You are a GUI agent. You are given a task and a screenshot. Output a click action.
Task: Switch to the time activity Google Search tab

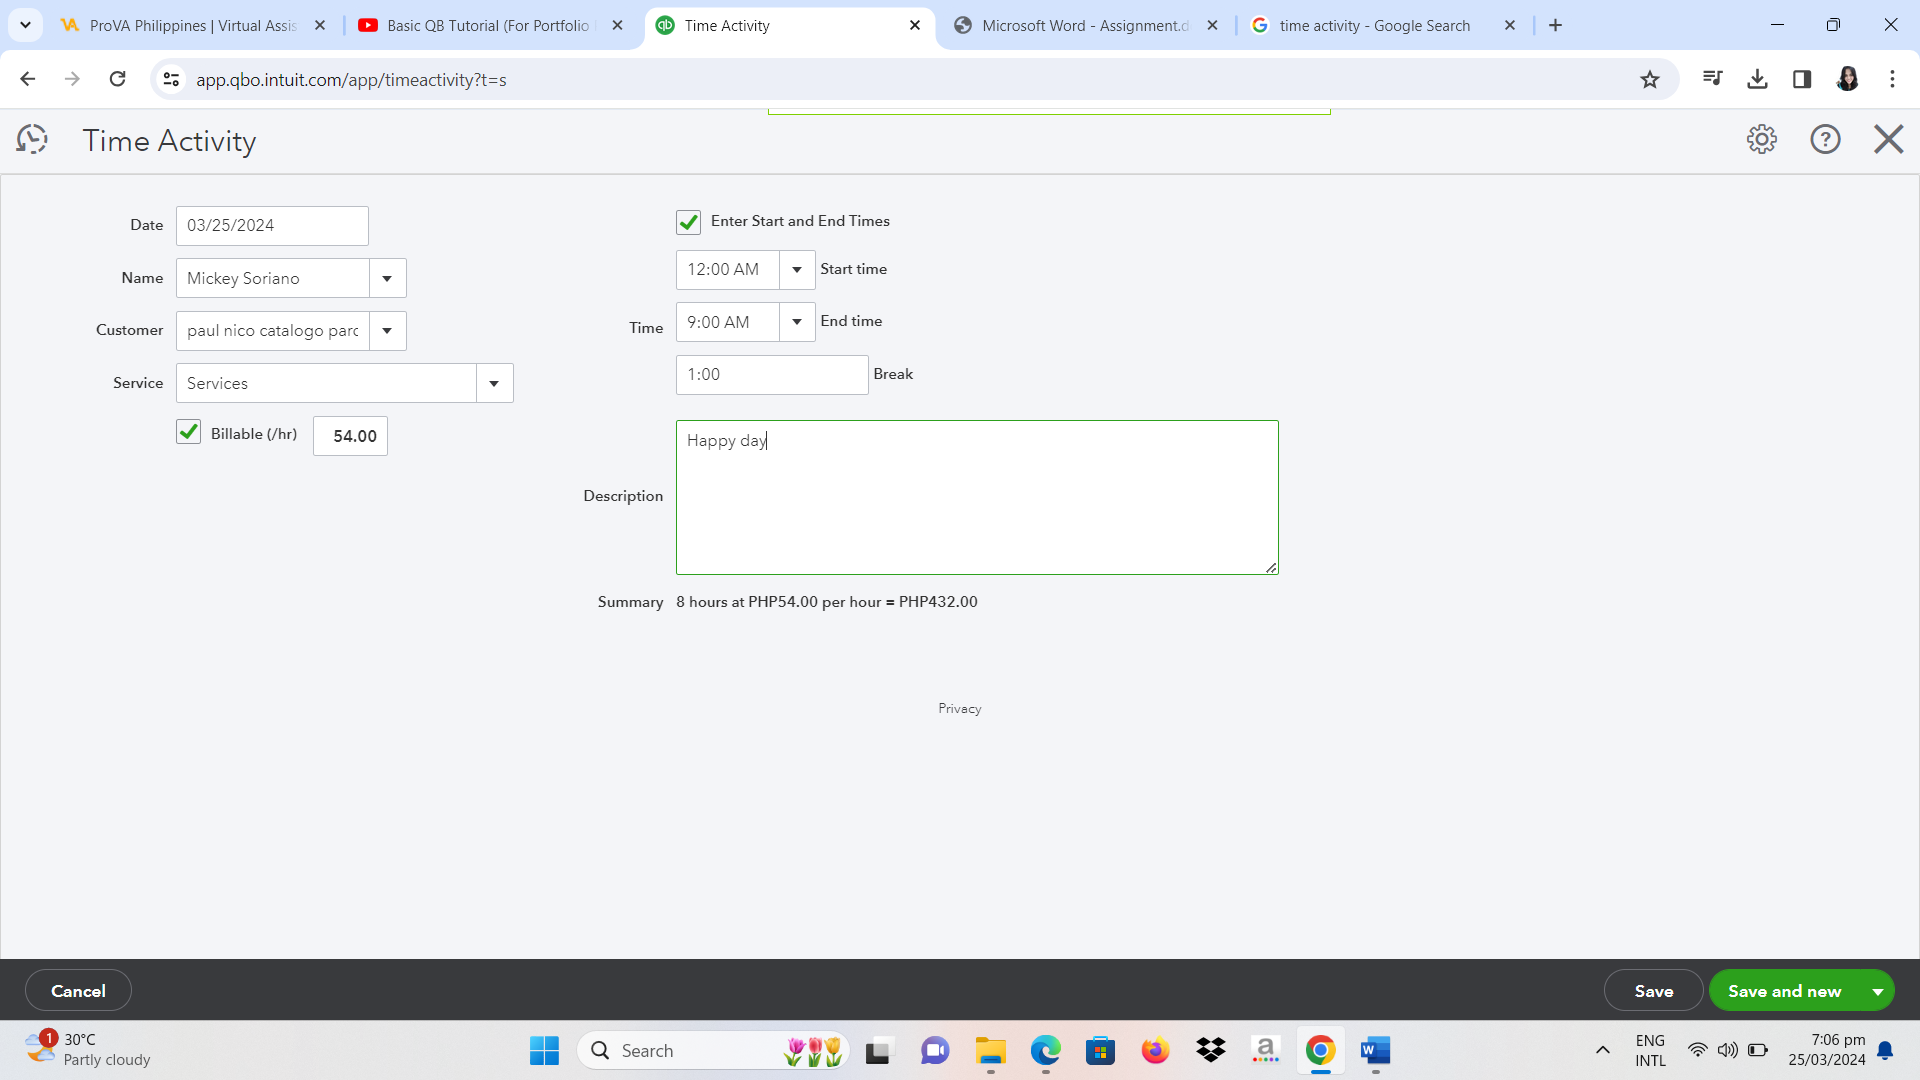[1374, 25]
